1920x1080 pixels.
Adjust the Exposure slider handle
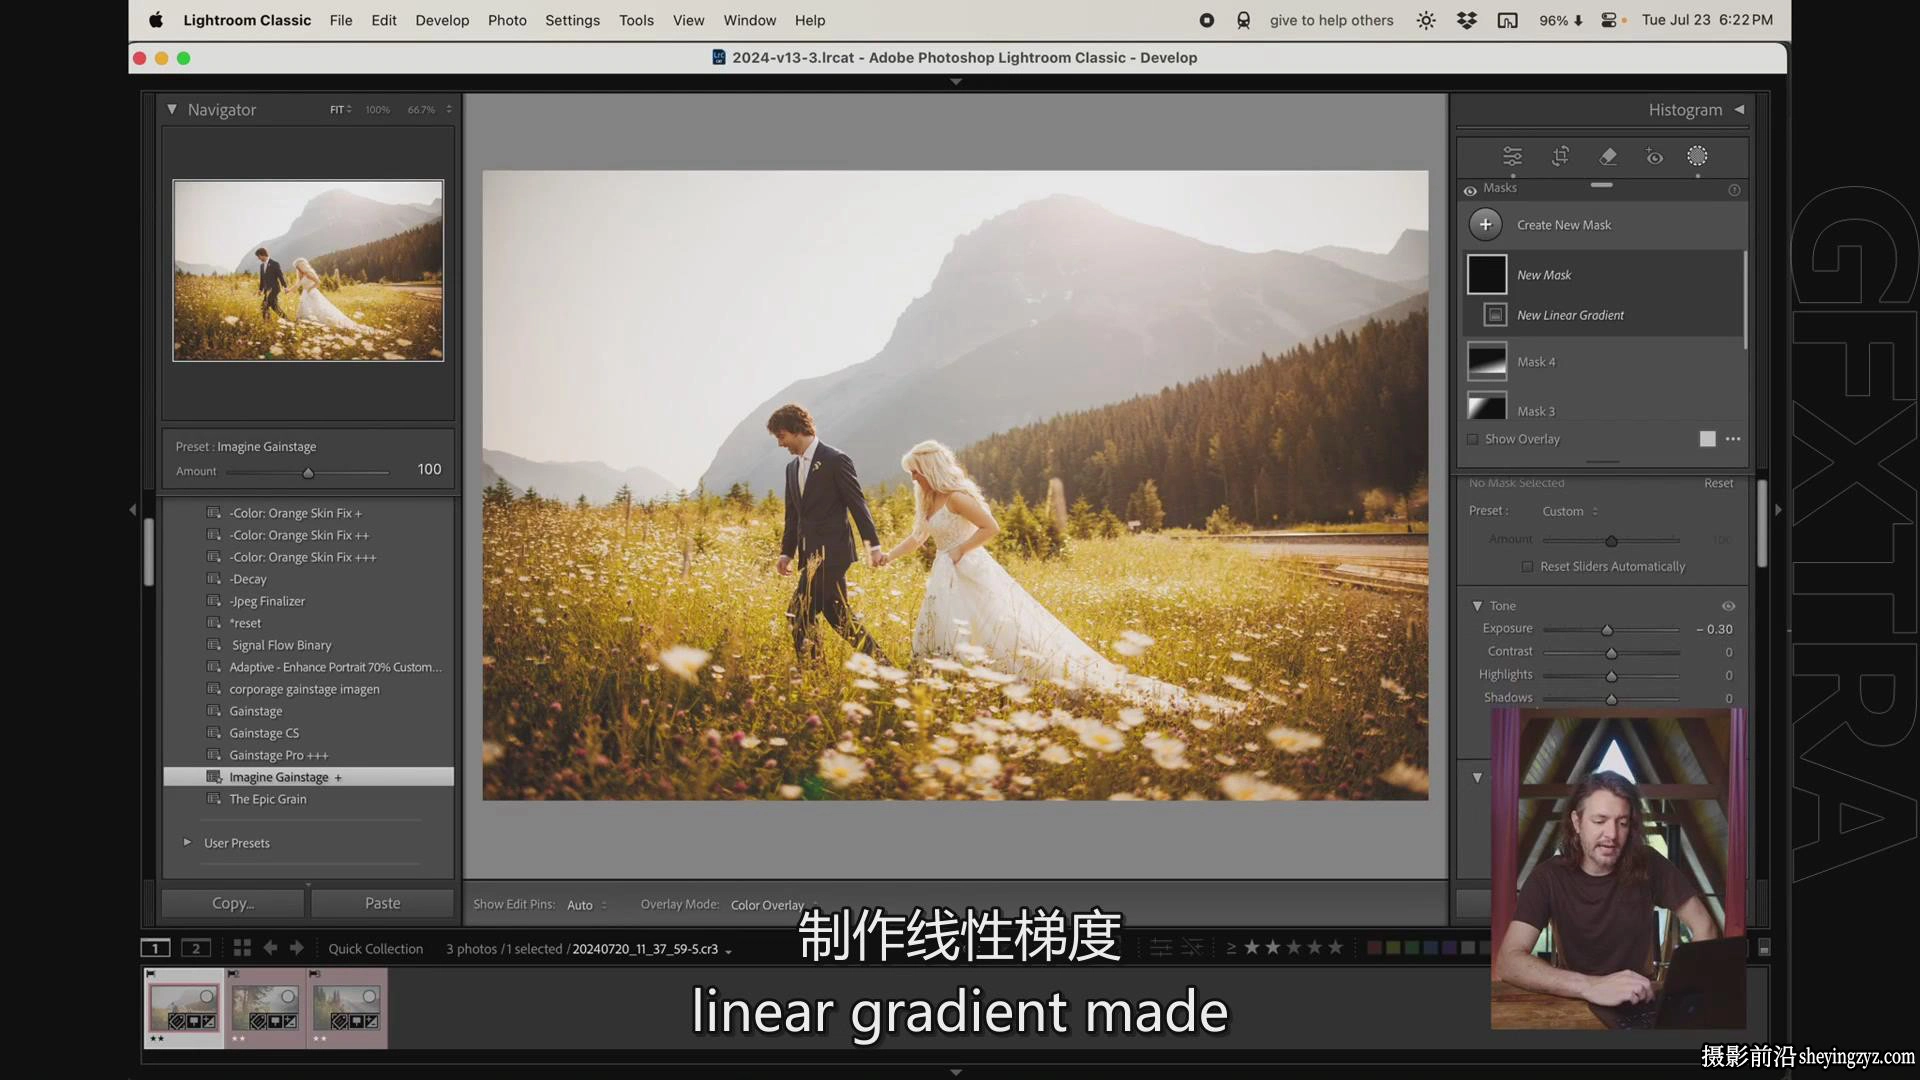click(x=1607, y=630)
